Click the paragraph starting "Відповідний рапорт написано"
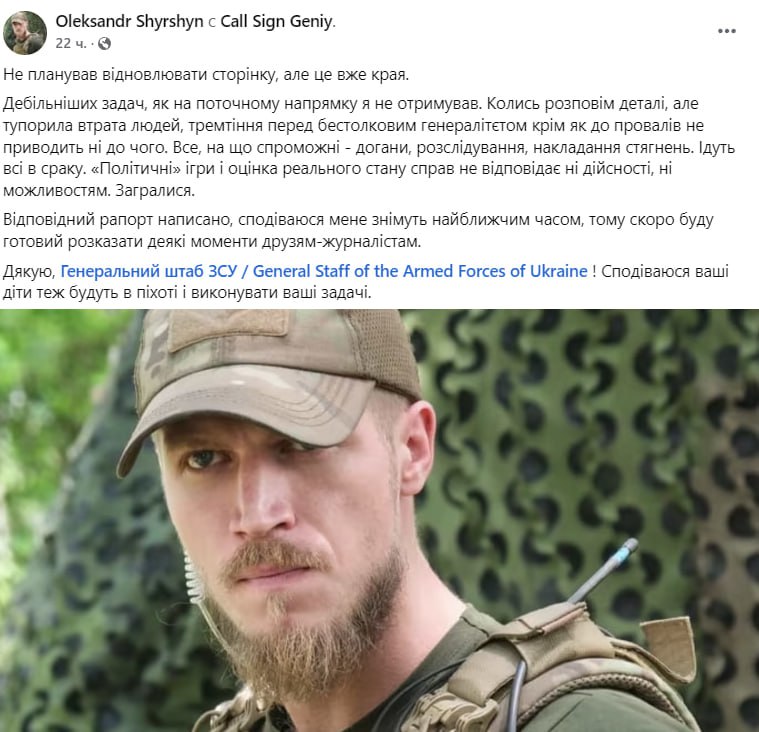759x732 pixels. [358, 230]
